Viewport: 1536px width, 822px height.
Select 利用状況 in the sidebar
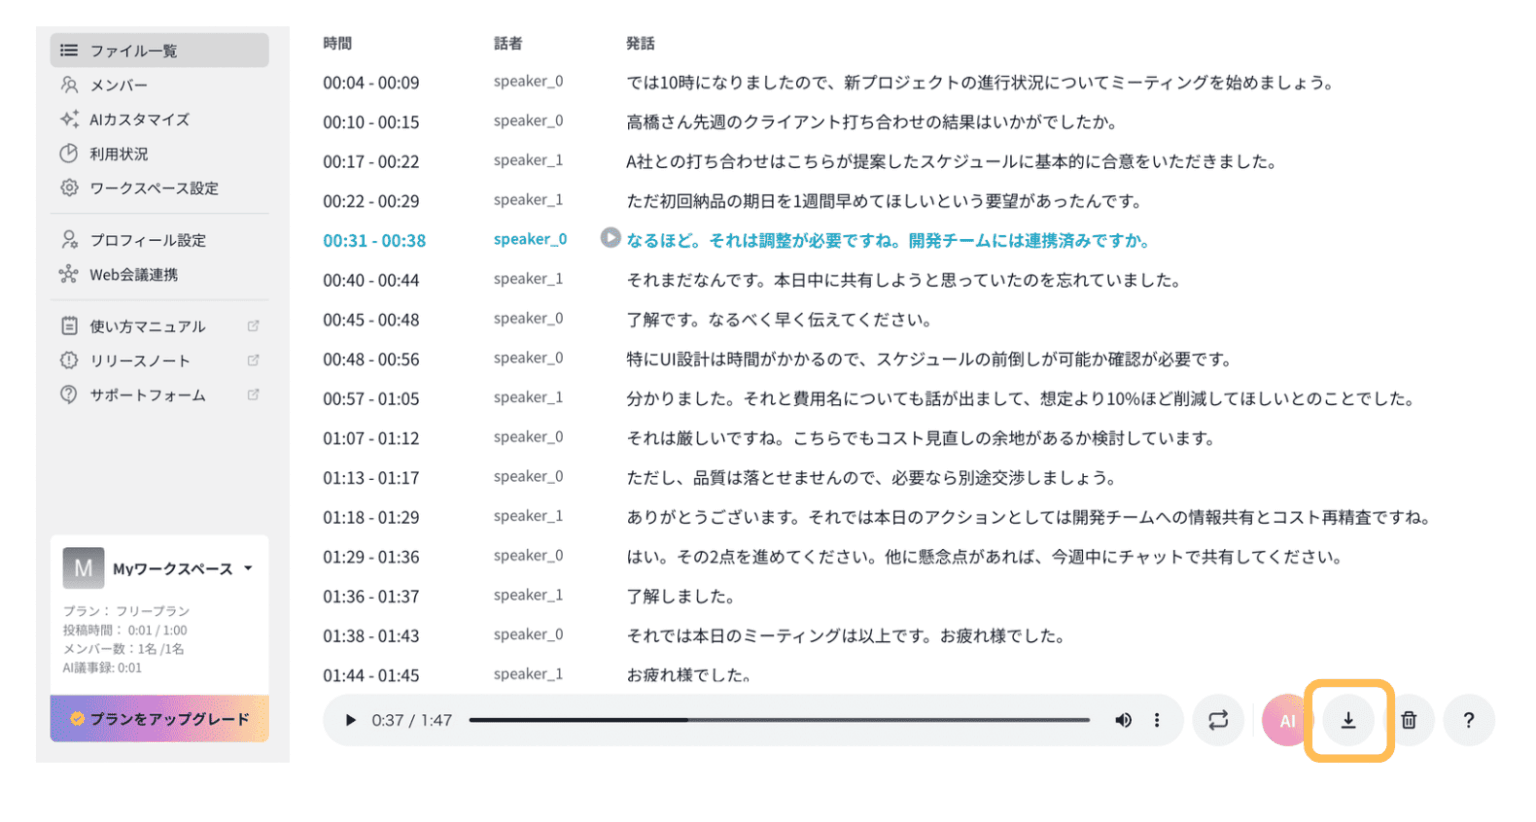pyautogui.click(x=118, y=154)
